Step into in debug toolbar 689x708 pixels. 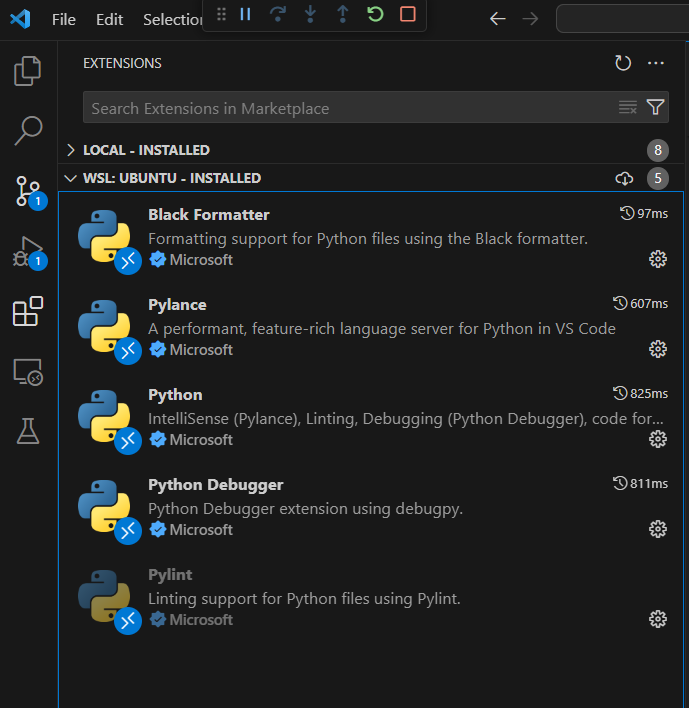[310, 14]
